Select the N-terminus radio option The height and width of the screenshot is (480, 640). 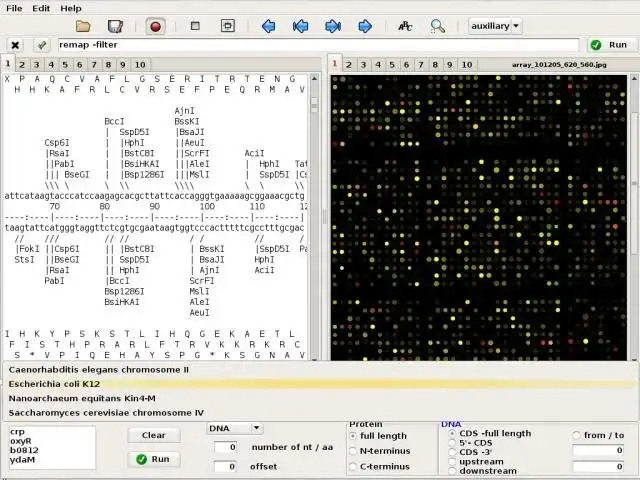tap(353, 451)
